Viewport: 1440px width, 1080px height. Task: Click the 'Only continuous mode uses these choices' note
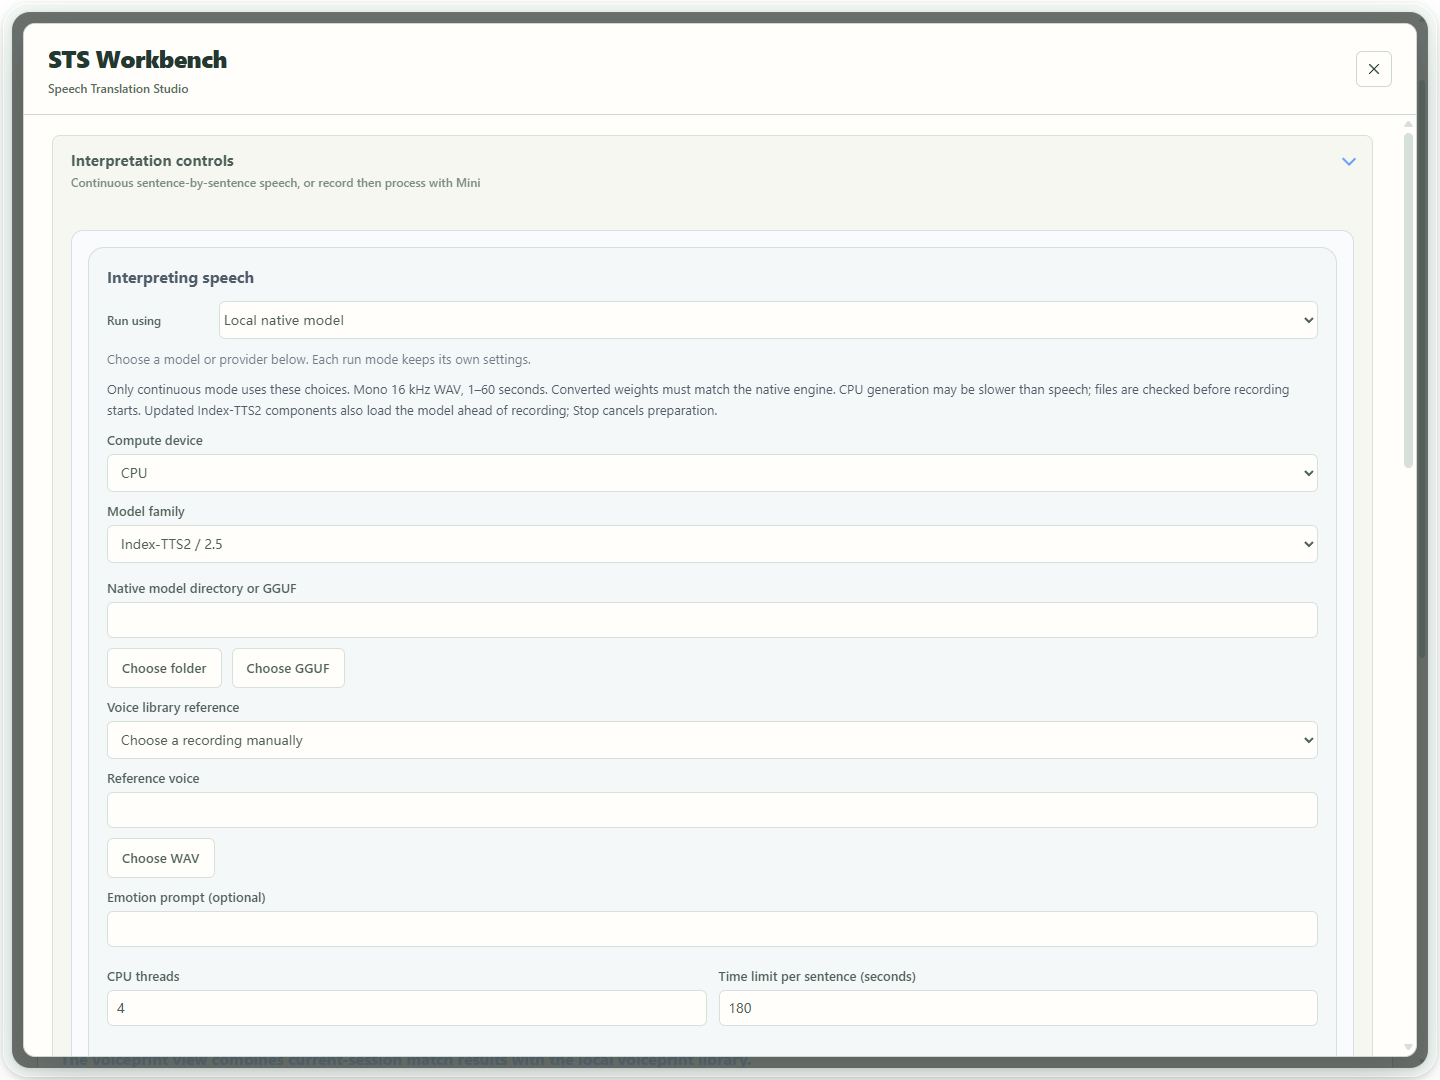698,400
